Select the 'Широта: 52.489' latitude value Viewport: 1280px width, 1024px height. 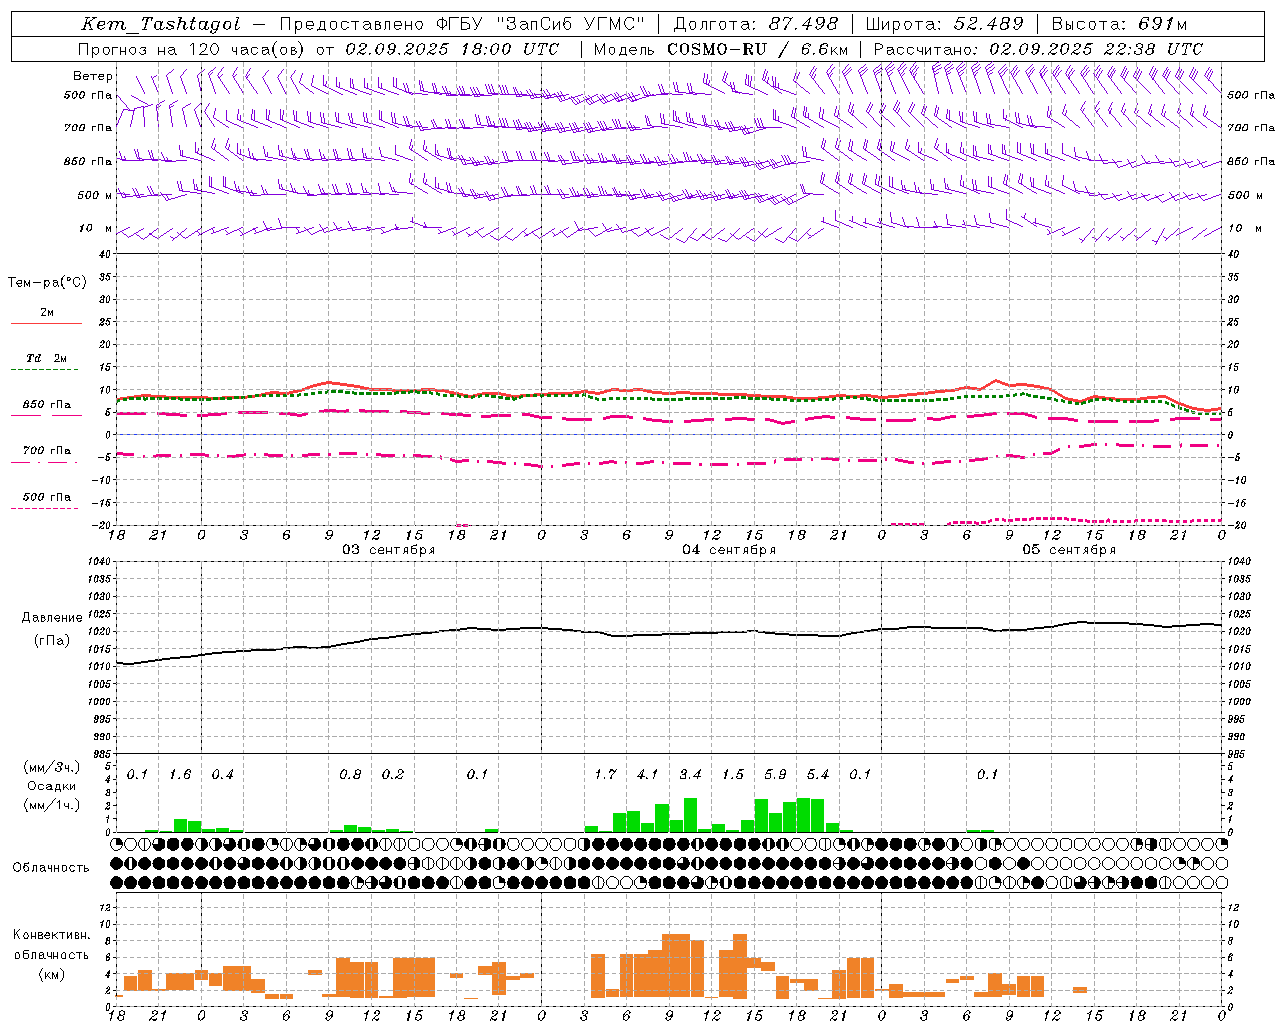944,24
